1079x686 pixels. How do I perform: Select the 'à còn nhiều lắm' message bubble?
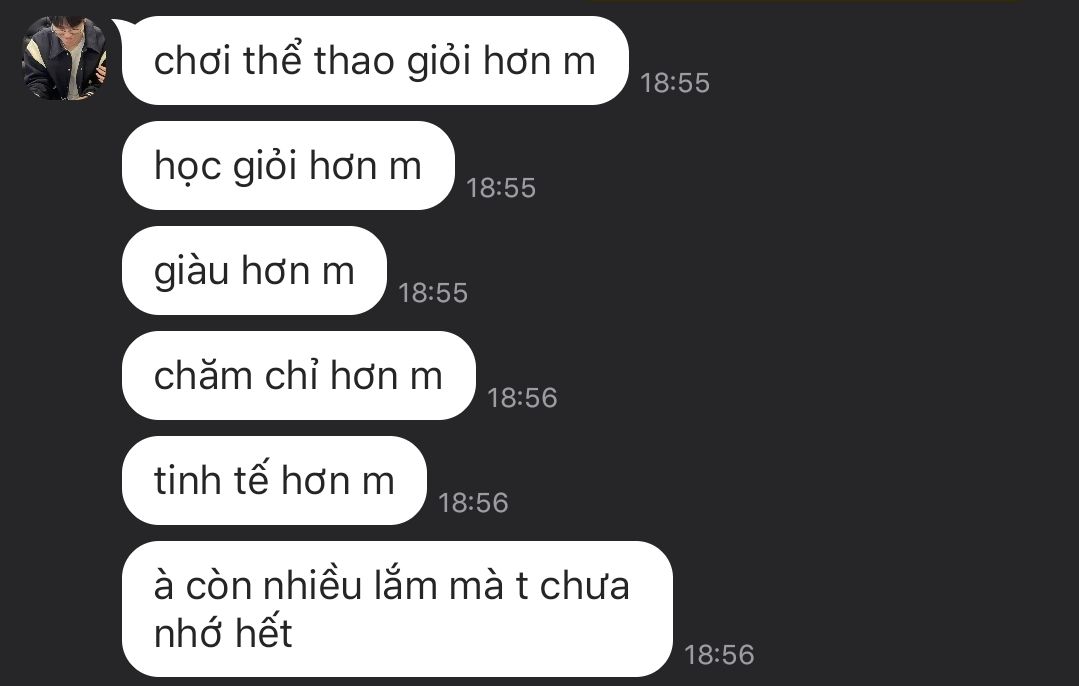tap(397, 609)
